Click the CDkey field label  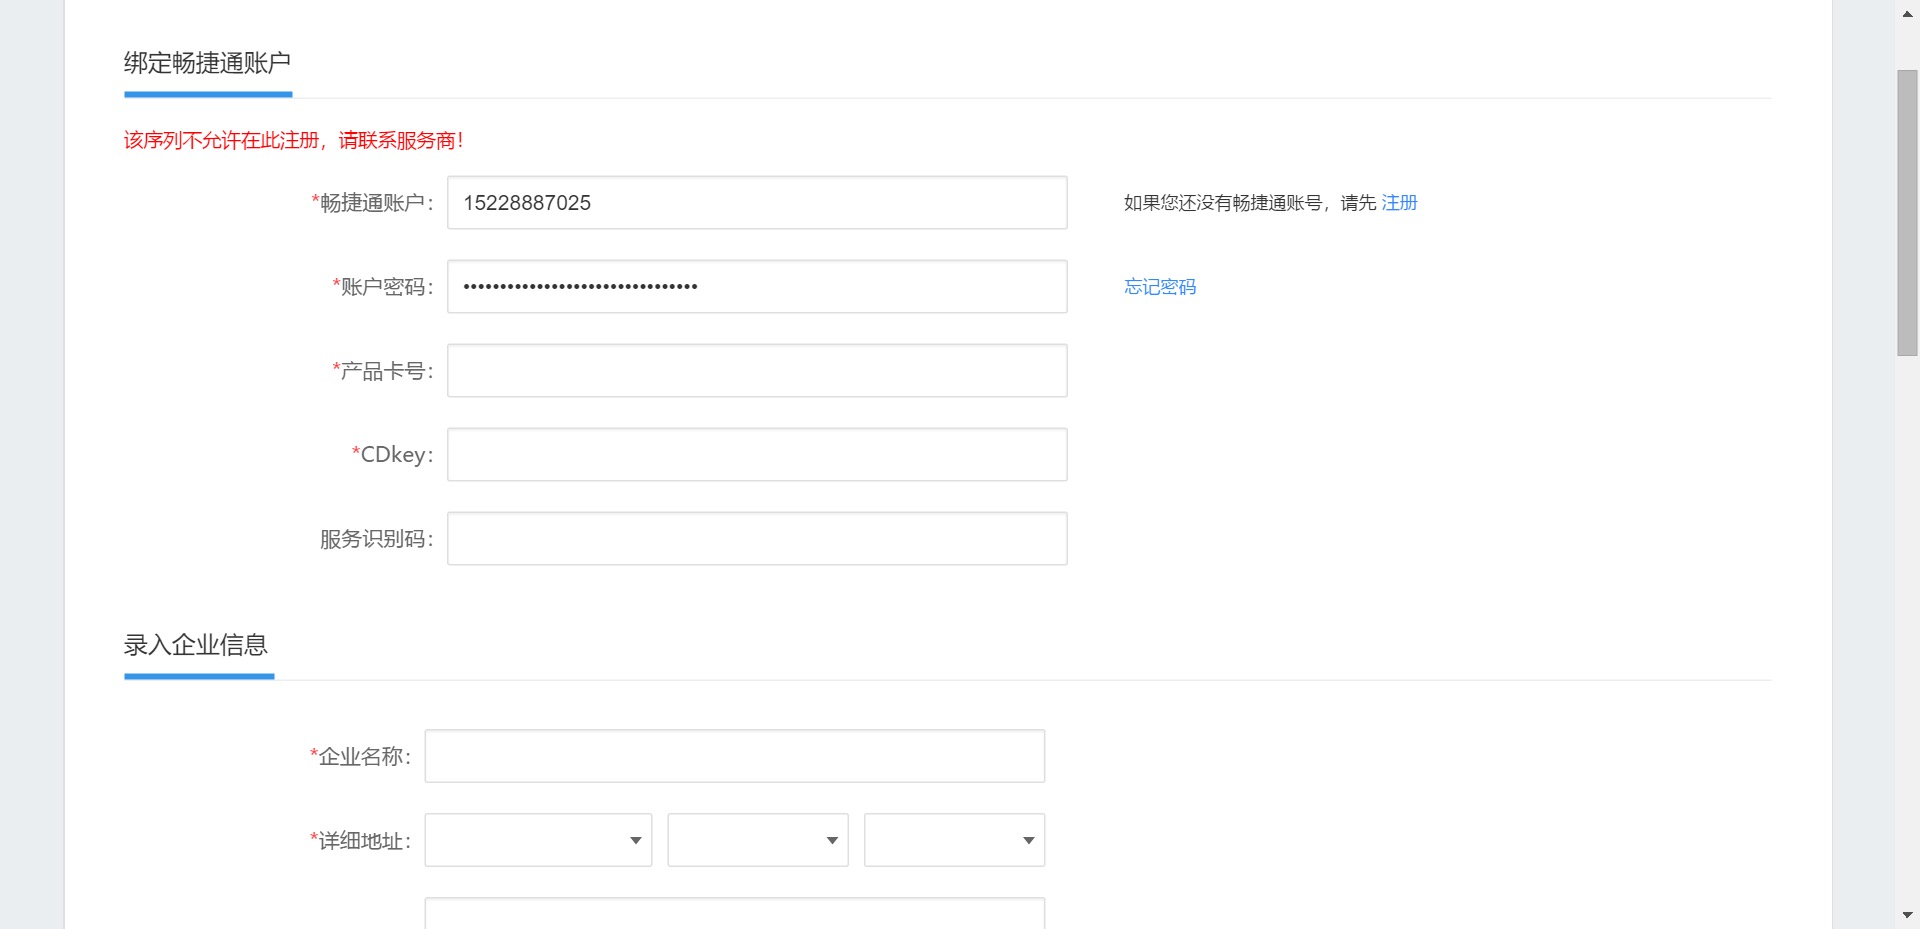click(x=393, y=455)
